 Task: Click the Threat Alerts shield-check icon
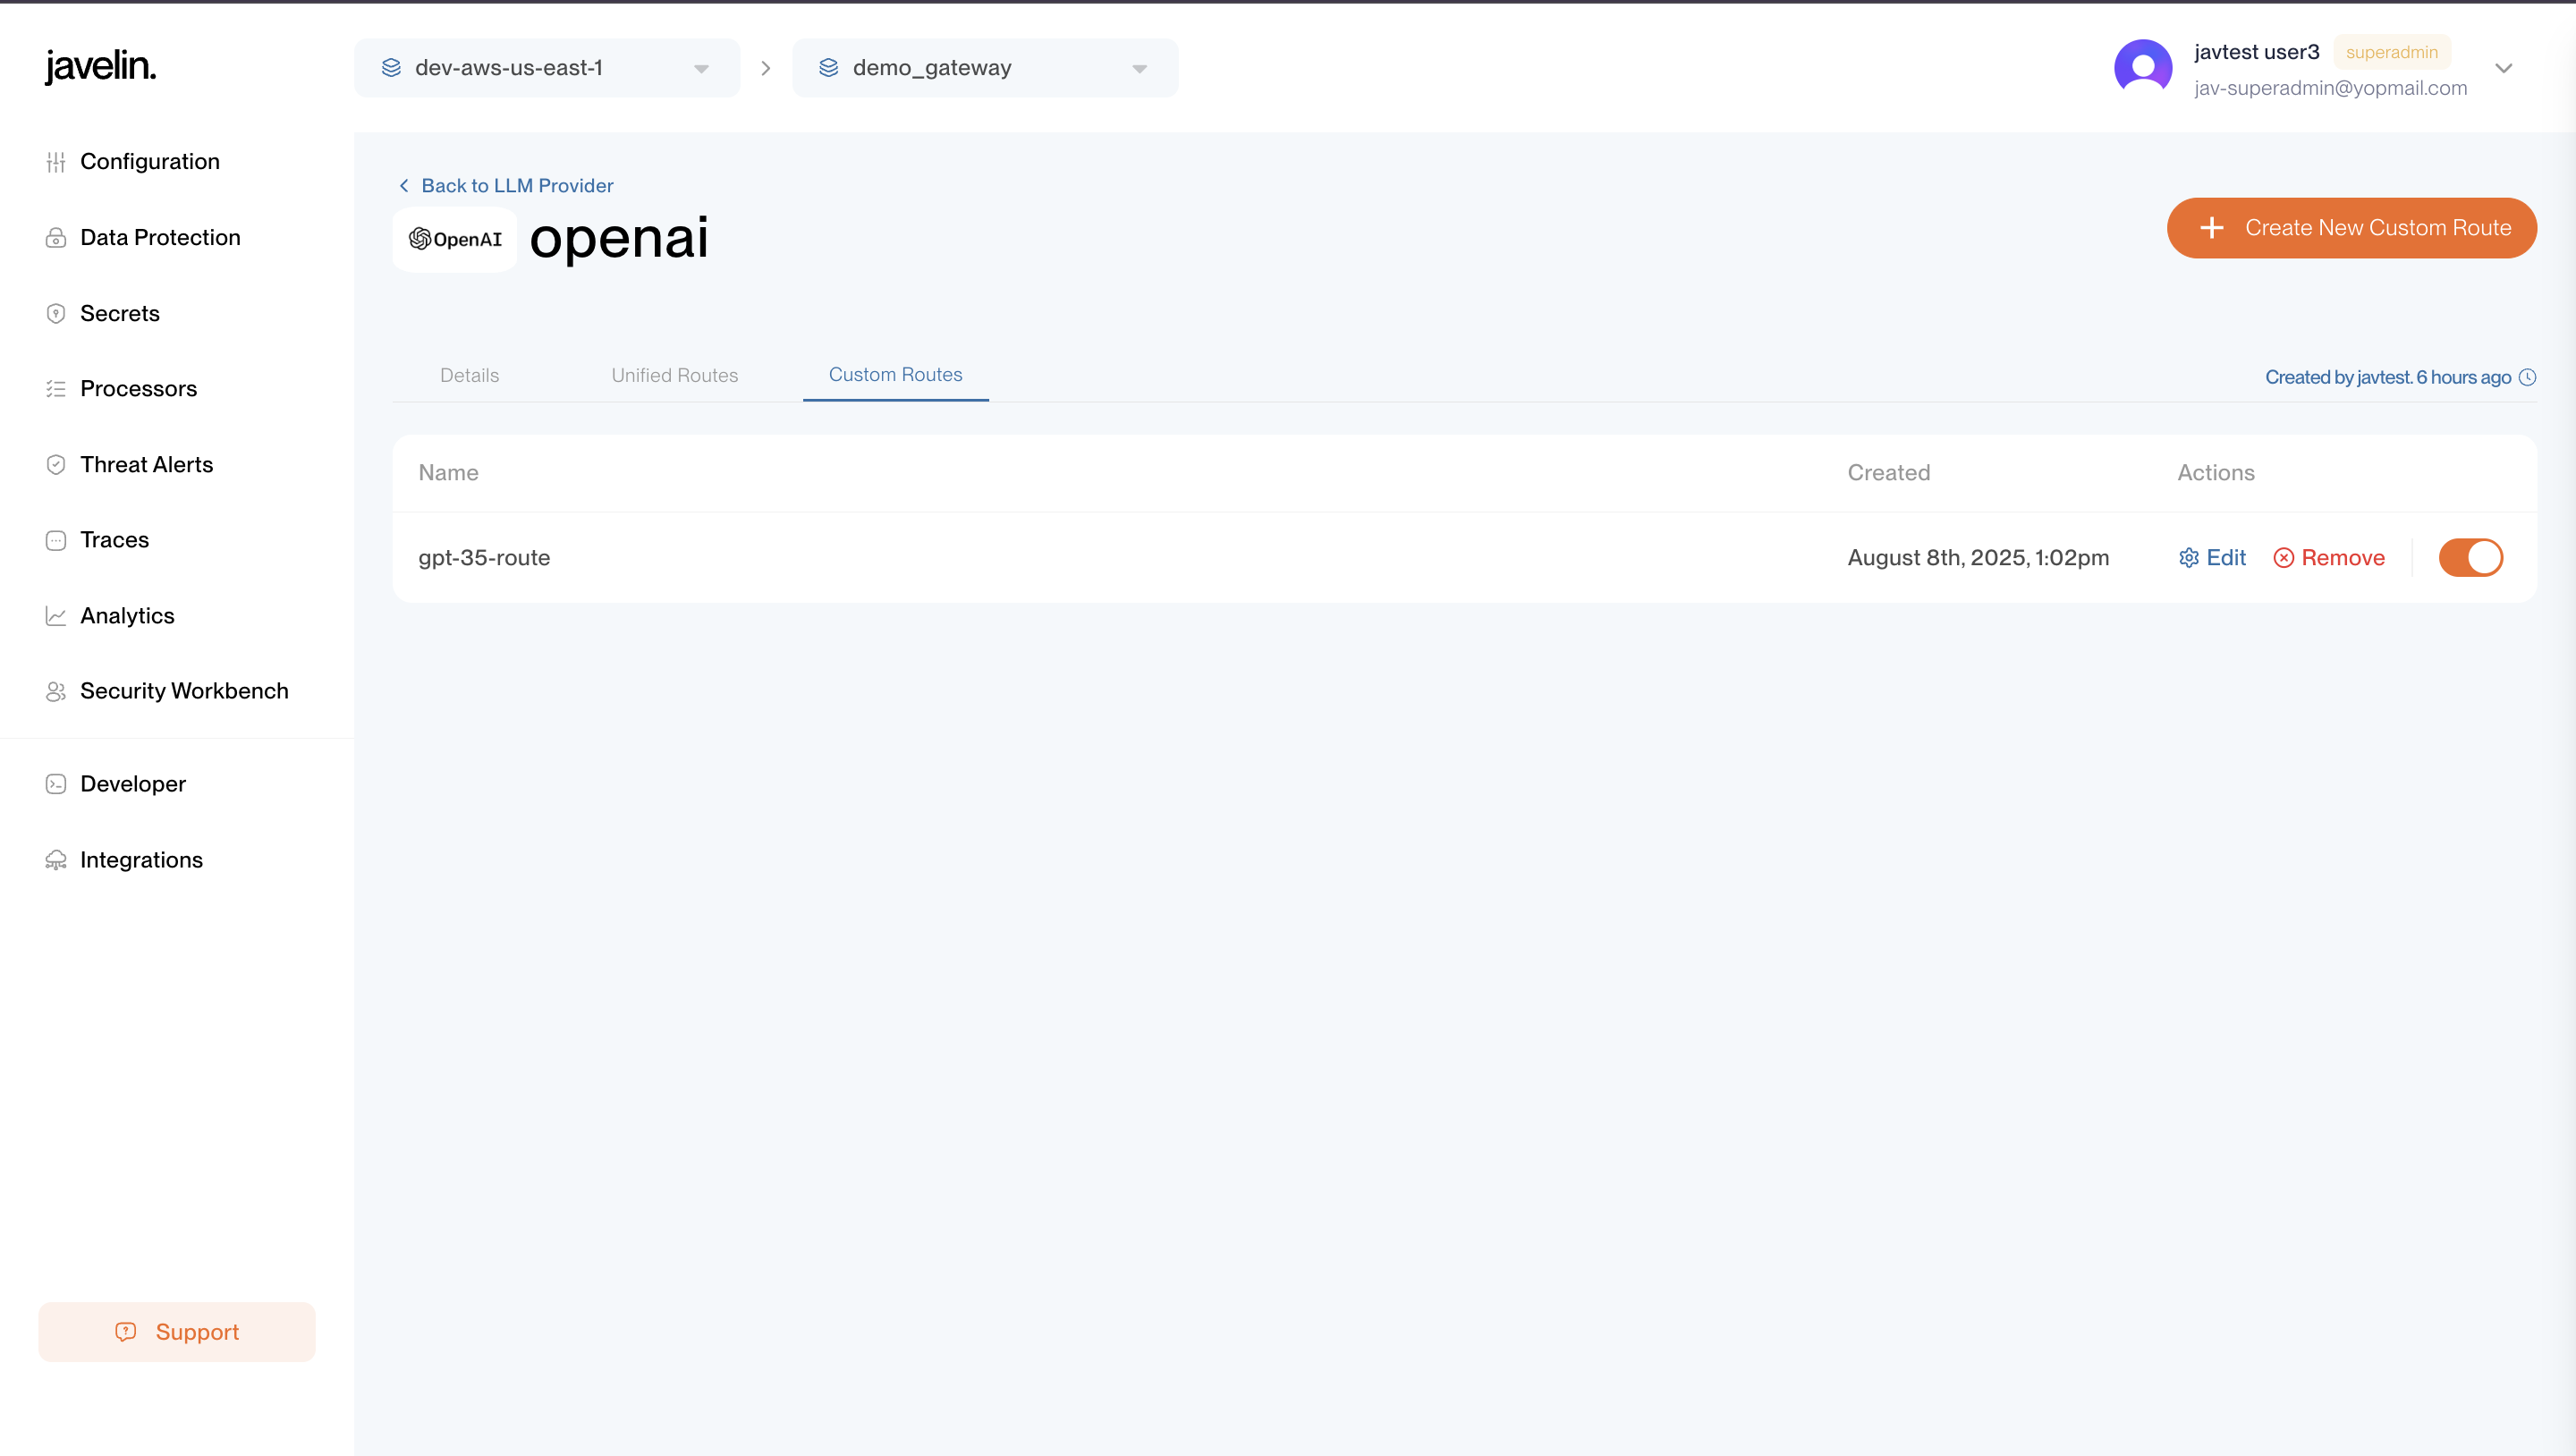(56, 465)
